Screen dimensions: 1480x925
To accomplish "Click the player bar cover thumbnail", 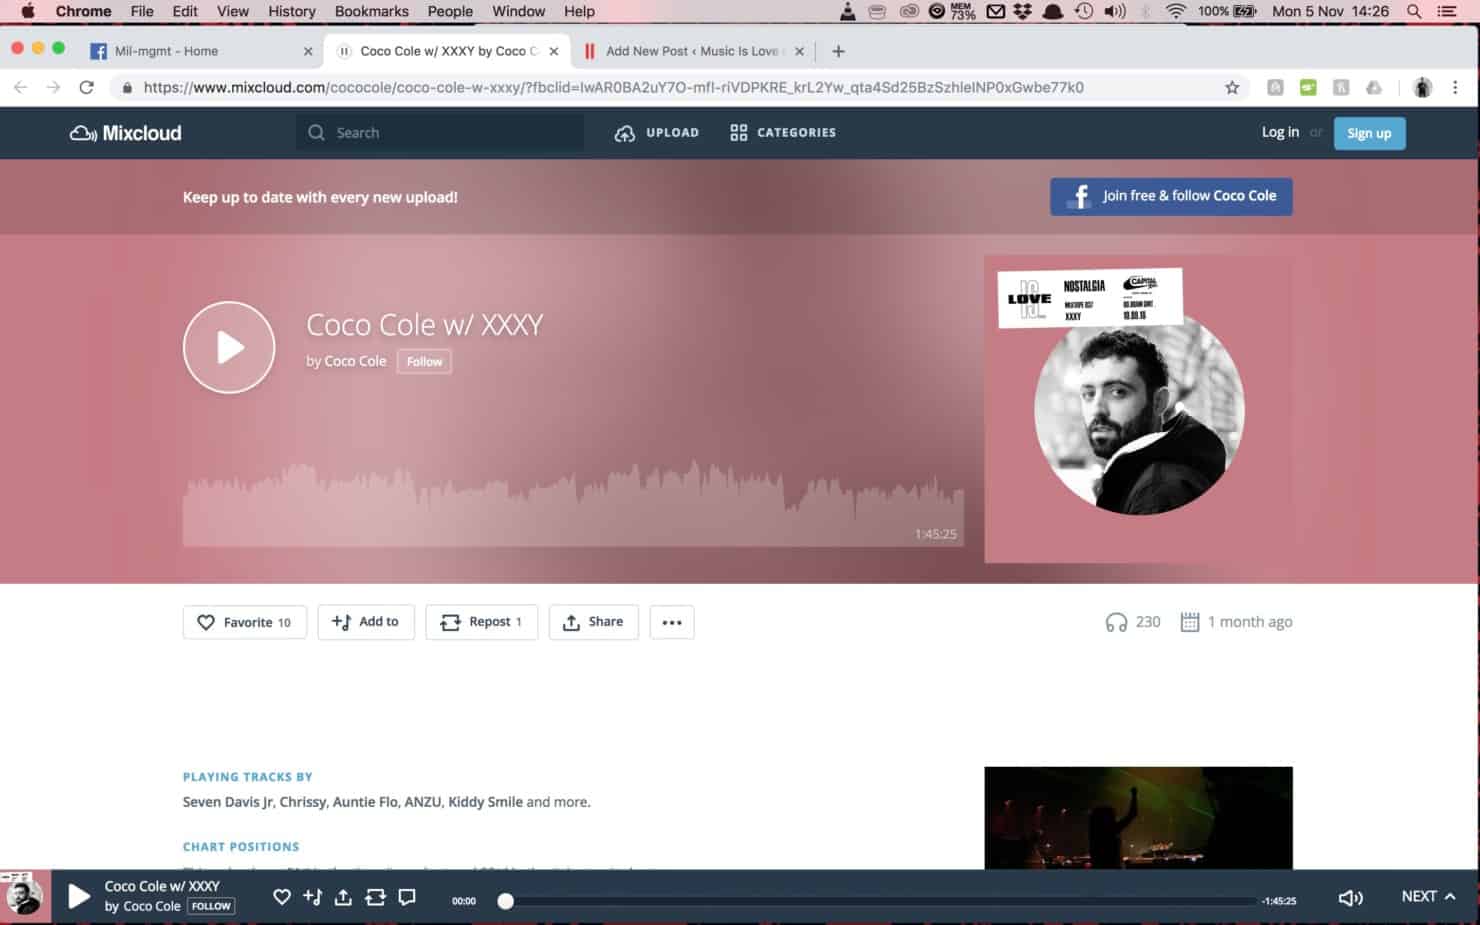I will [x=24, y=896].
